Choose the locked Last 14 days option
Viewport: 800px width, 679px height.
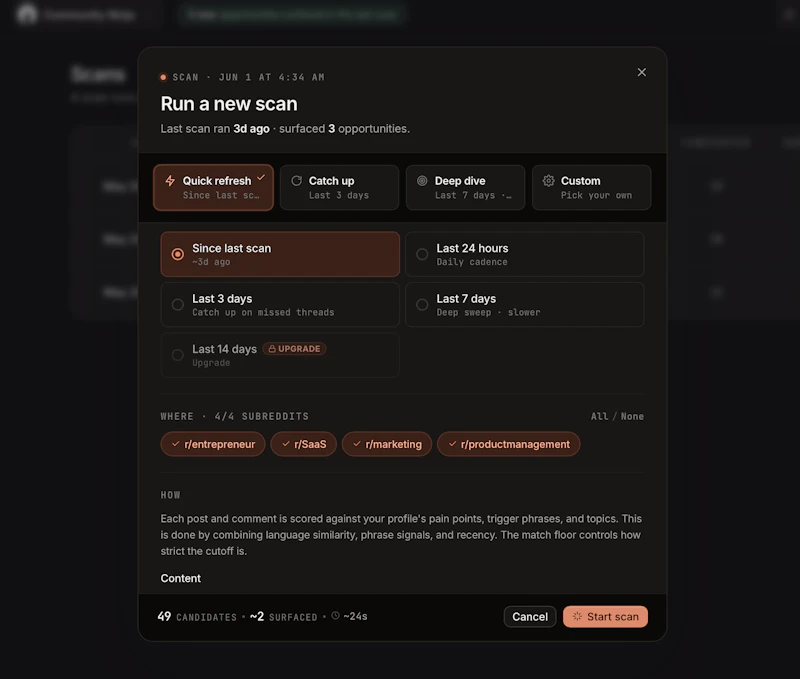click(x=280, y=355)
